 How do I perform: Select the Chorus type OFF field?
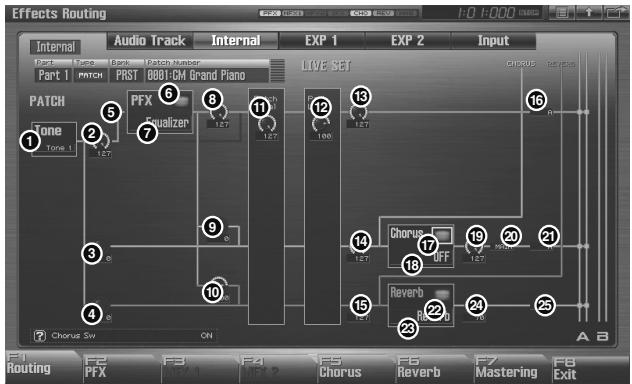pos(441,257)
